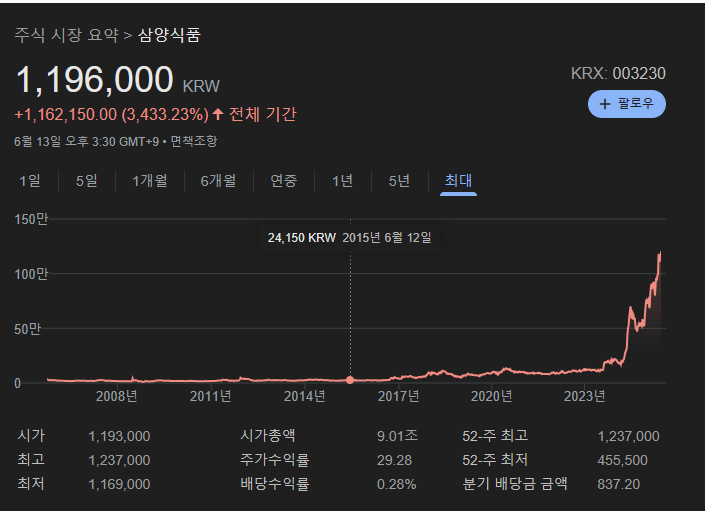Click the 2008년 x-axis label
Image resolution: width=705 pixels, height=514 pixels.
(x=116, y=396)
